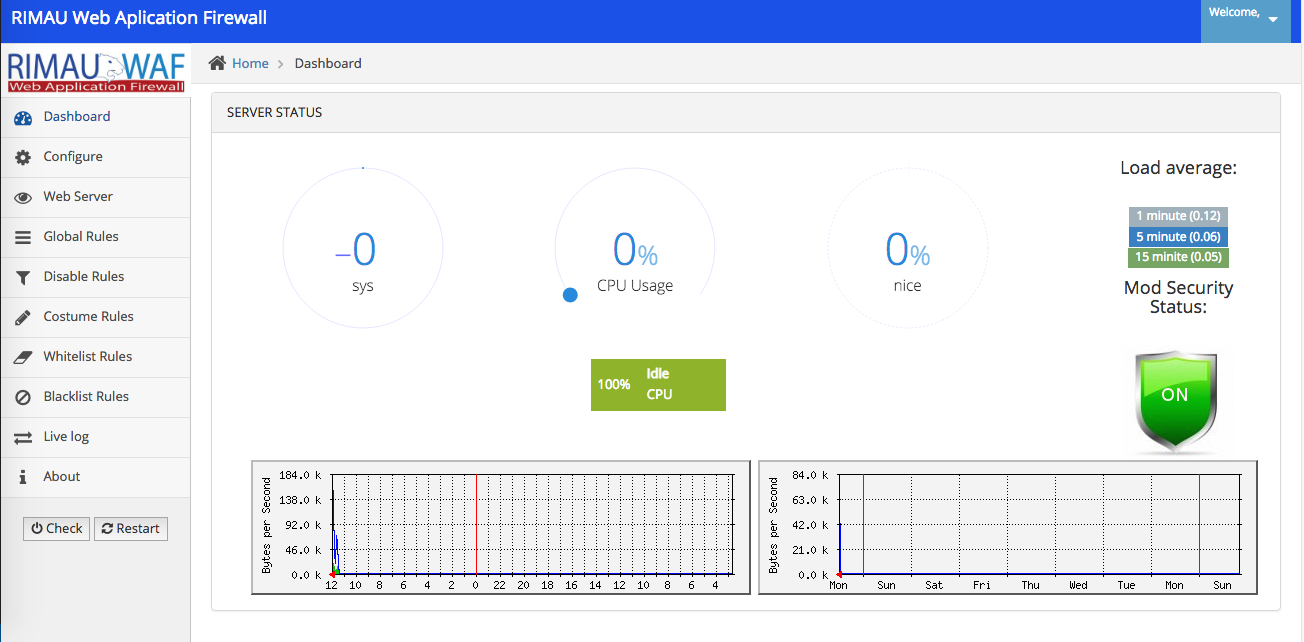Screen dimensions: 1304x642
Task: Click the Load average: heading
Action: (1178, 168)
